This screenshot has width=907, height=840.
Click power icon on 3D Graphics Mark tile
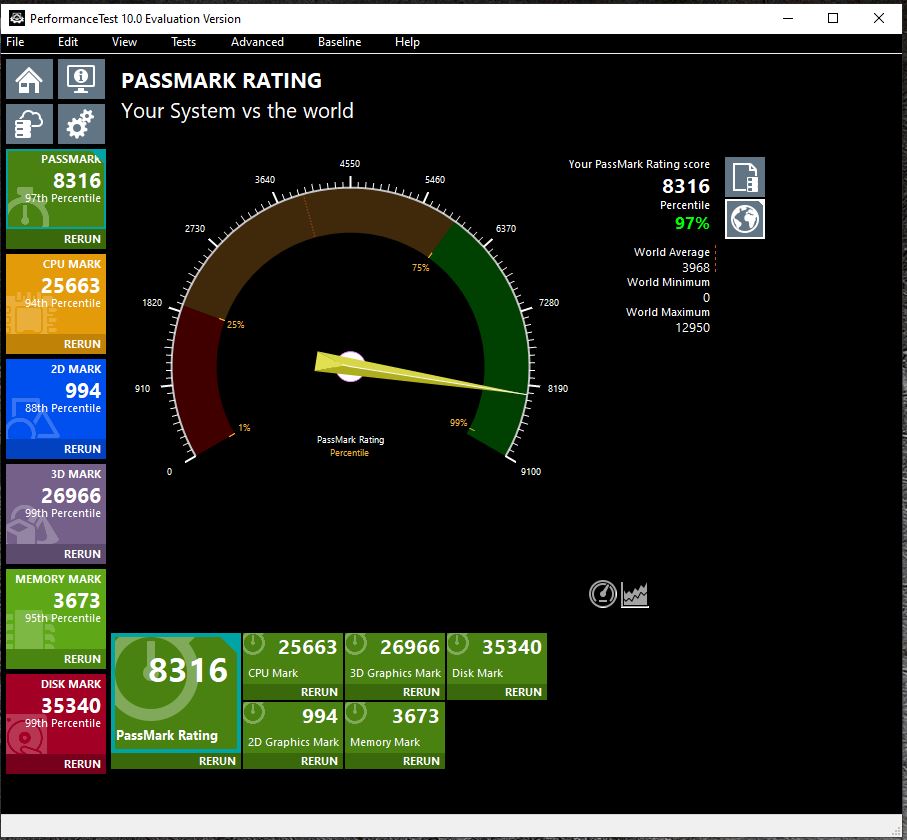pyautogui.click(x=356, y=644)
